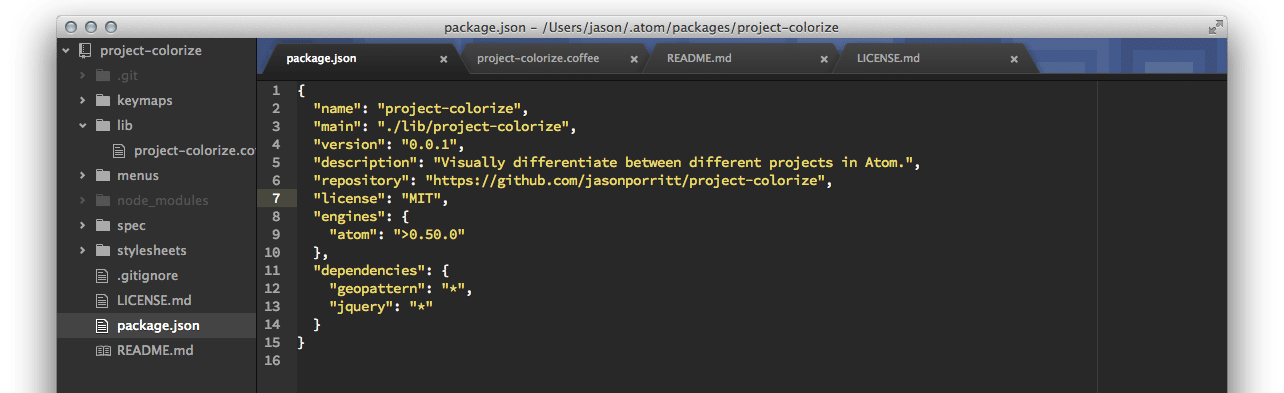Click the window title bar file path
Screen dimensions: 1284x393
point(641,27)
